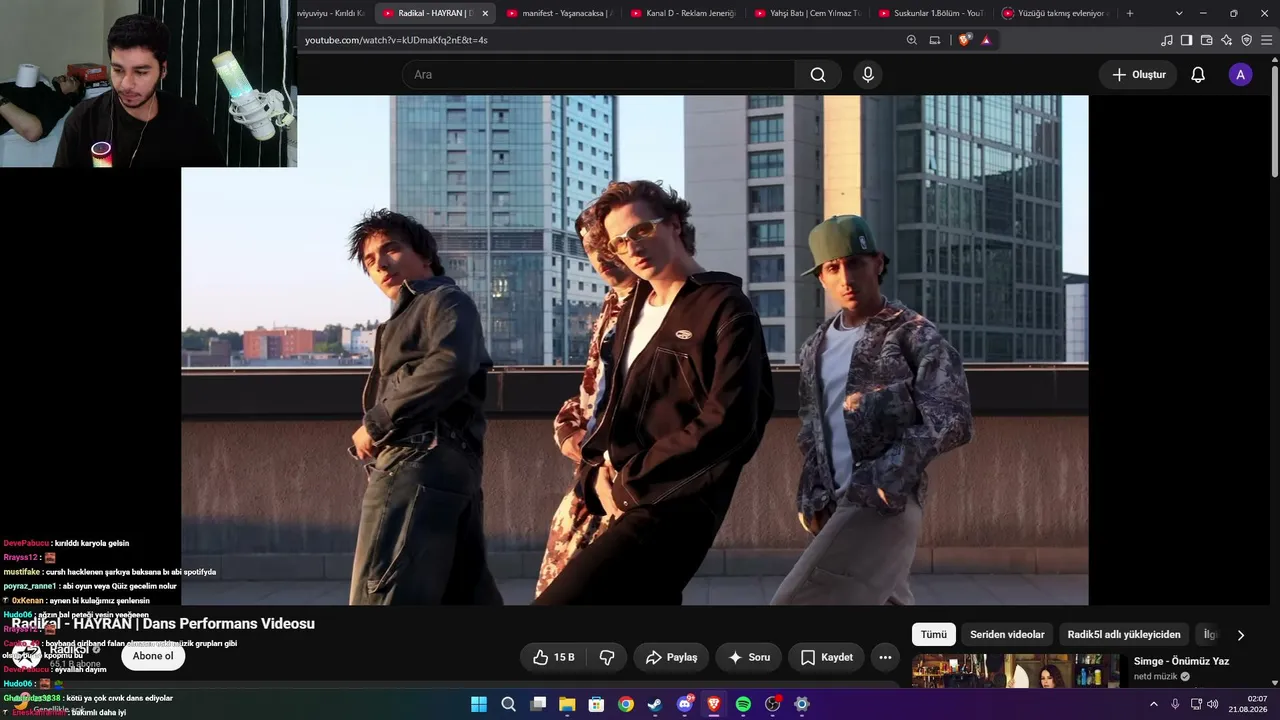1280x720 pixels.
Task: Open Leo AI sparkle icon in toolbar
Action: pyautogui.click(x=1227, y=40)
